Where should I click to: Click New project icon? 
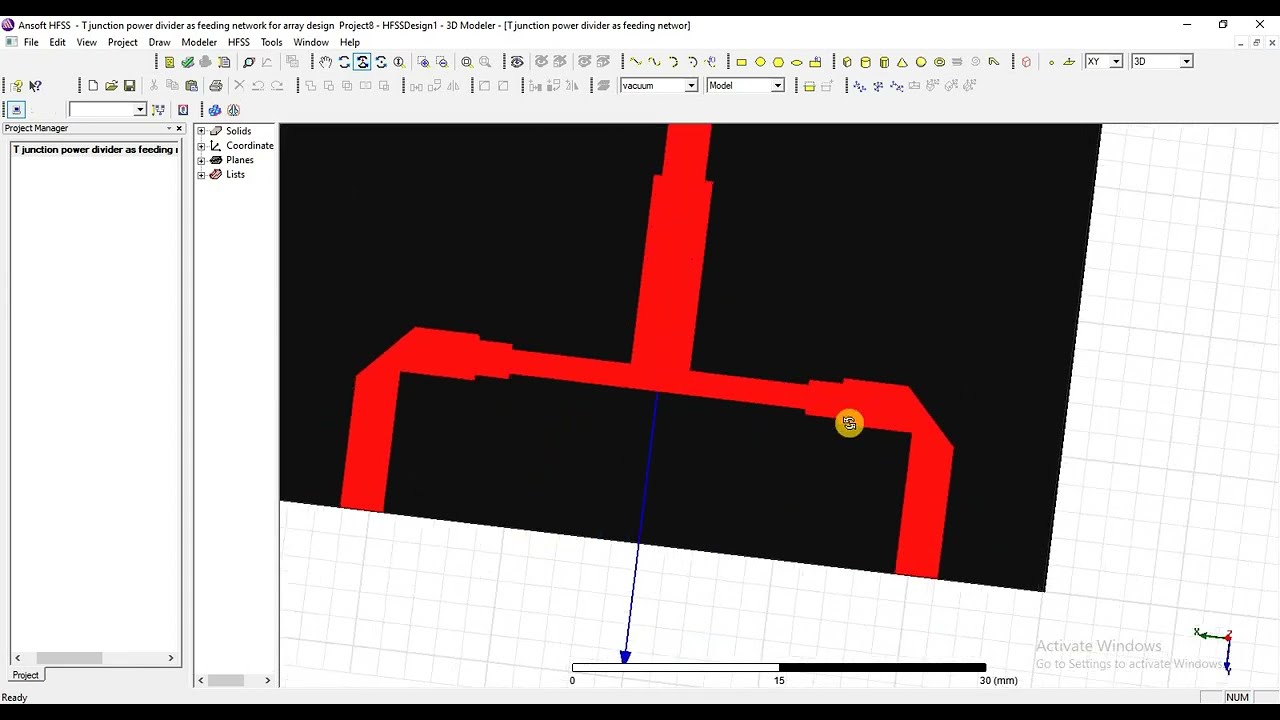pyautogui.click(x=93, y=86)
